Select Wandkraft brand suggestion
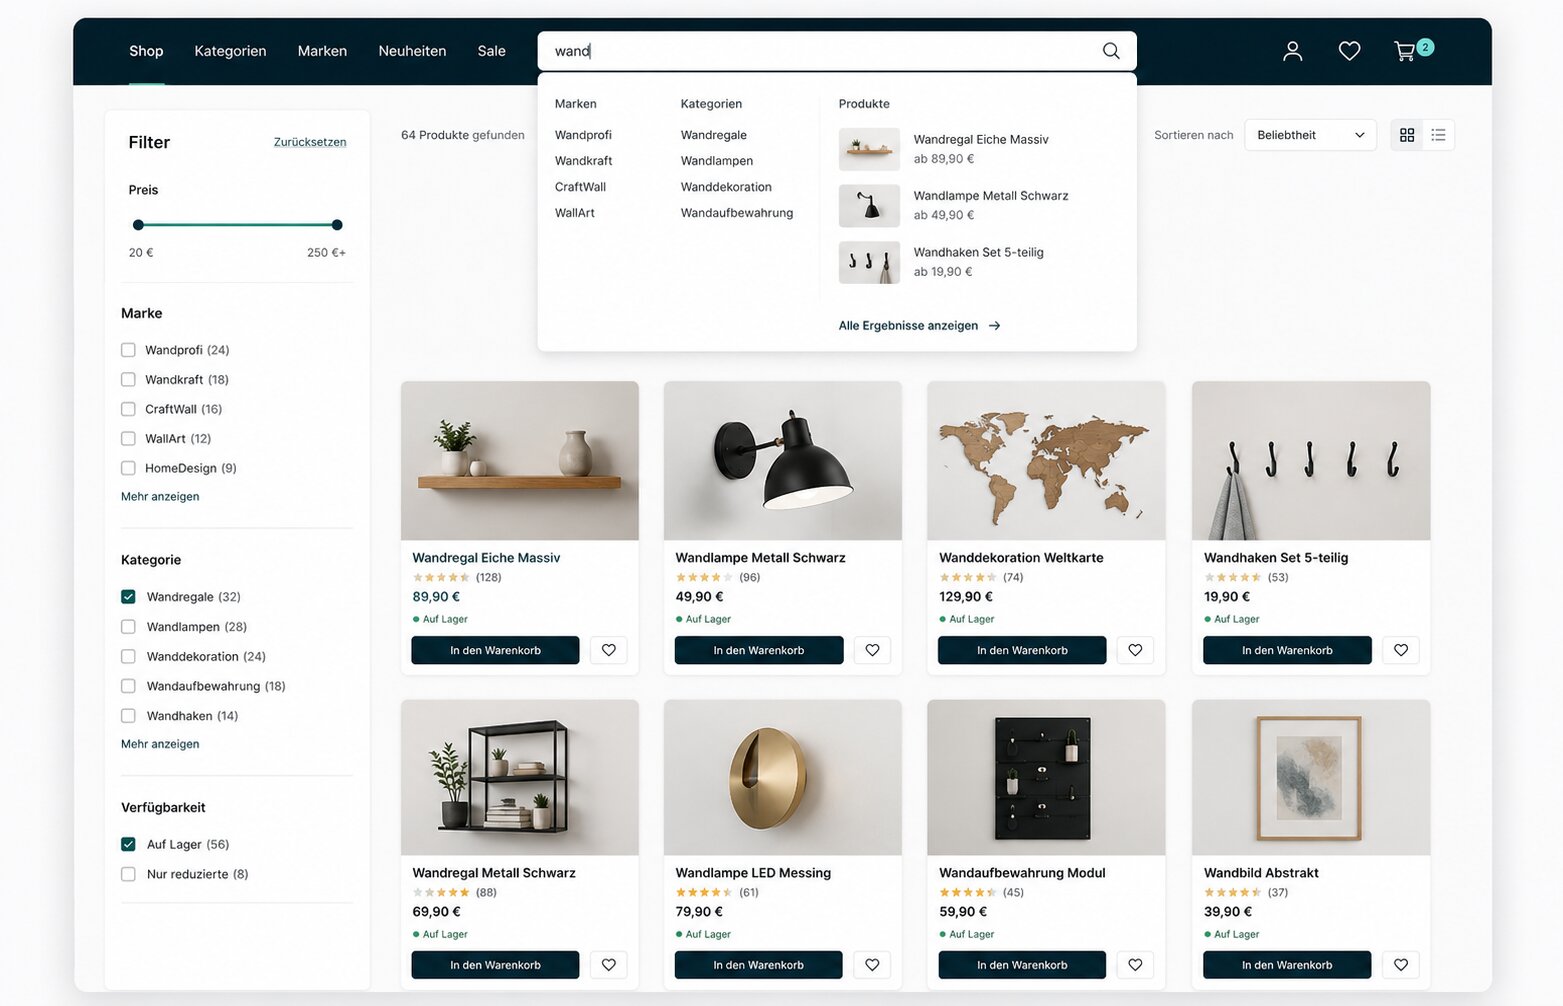 pyautogui.click(x=583, y=161)
